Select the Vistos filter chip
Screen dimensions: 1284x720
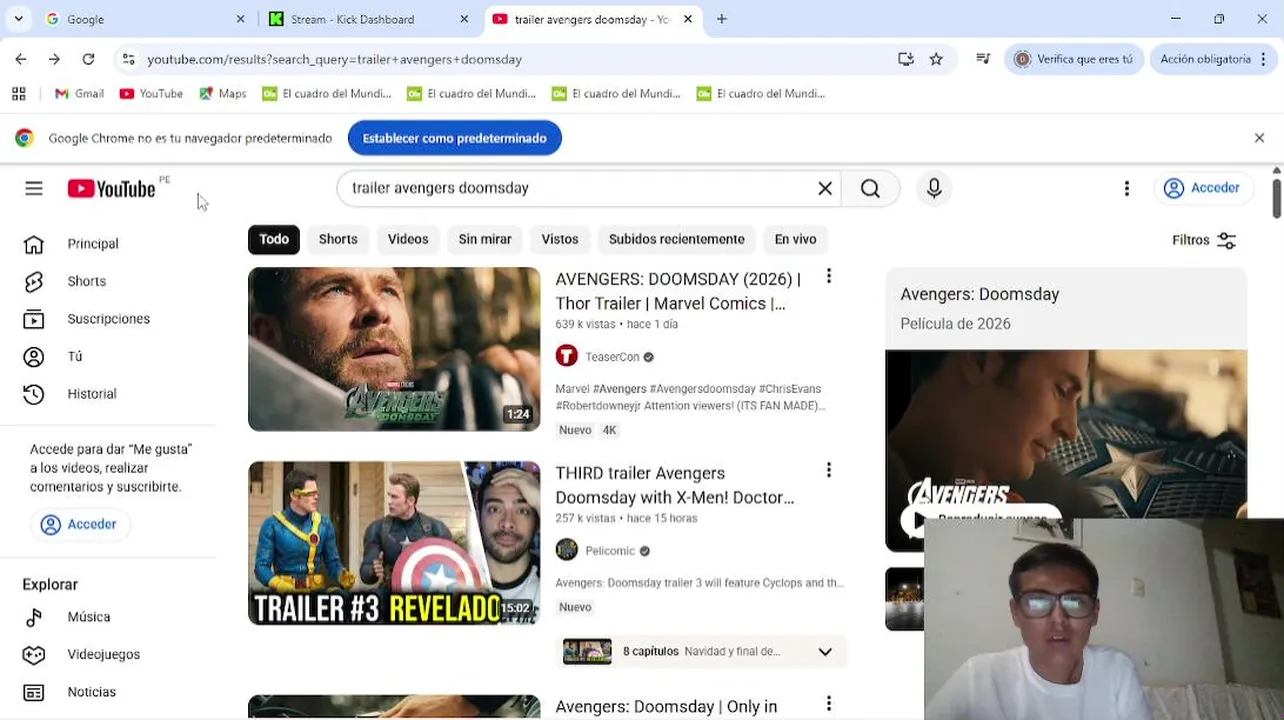(x=560, y=239)
